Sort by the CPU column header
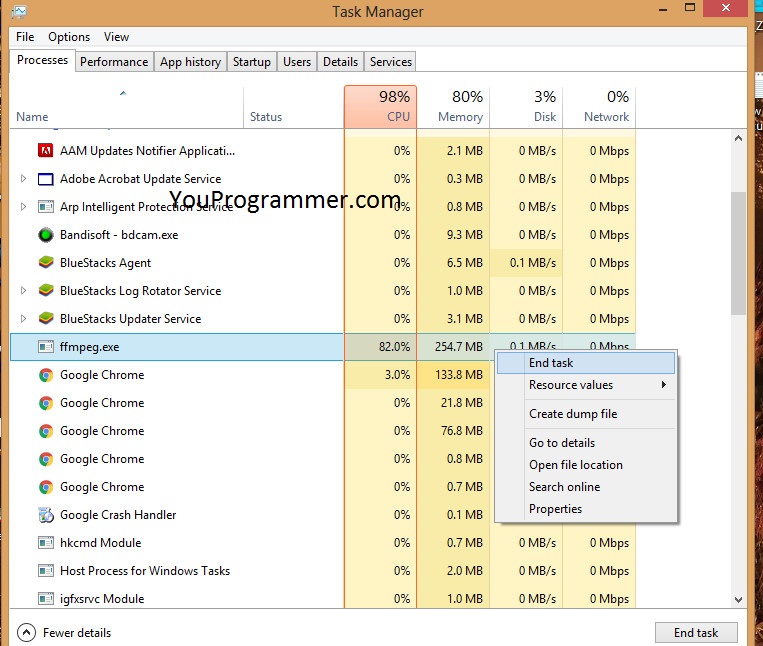This screenshot has height=646, width=763. [x=380, y=108]
